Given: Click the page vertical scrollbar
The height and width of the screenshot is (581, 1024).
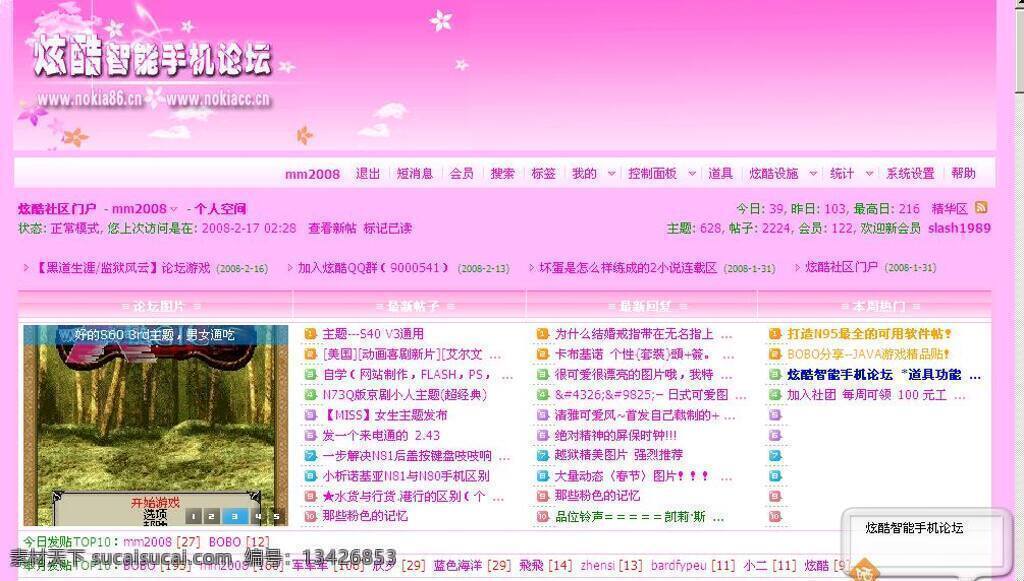Looking at the screenshot, I should coord(1019,290).
